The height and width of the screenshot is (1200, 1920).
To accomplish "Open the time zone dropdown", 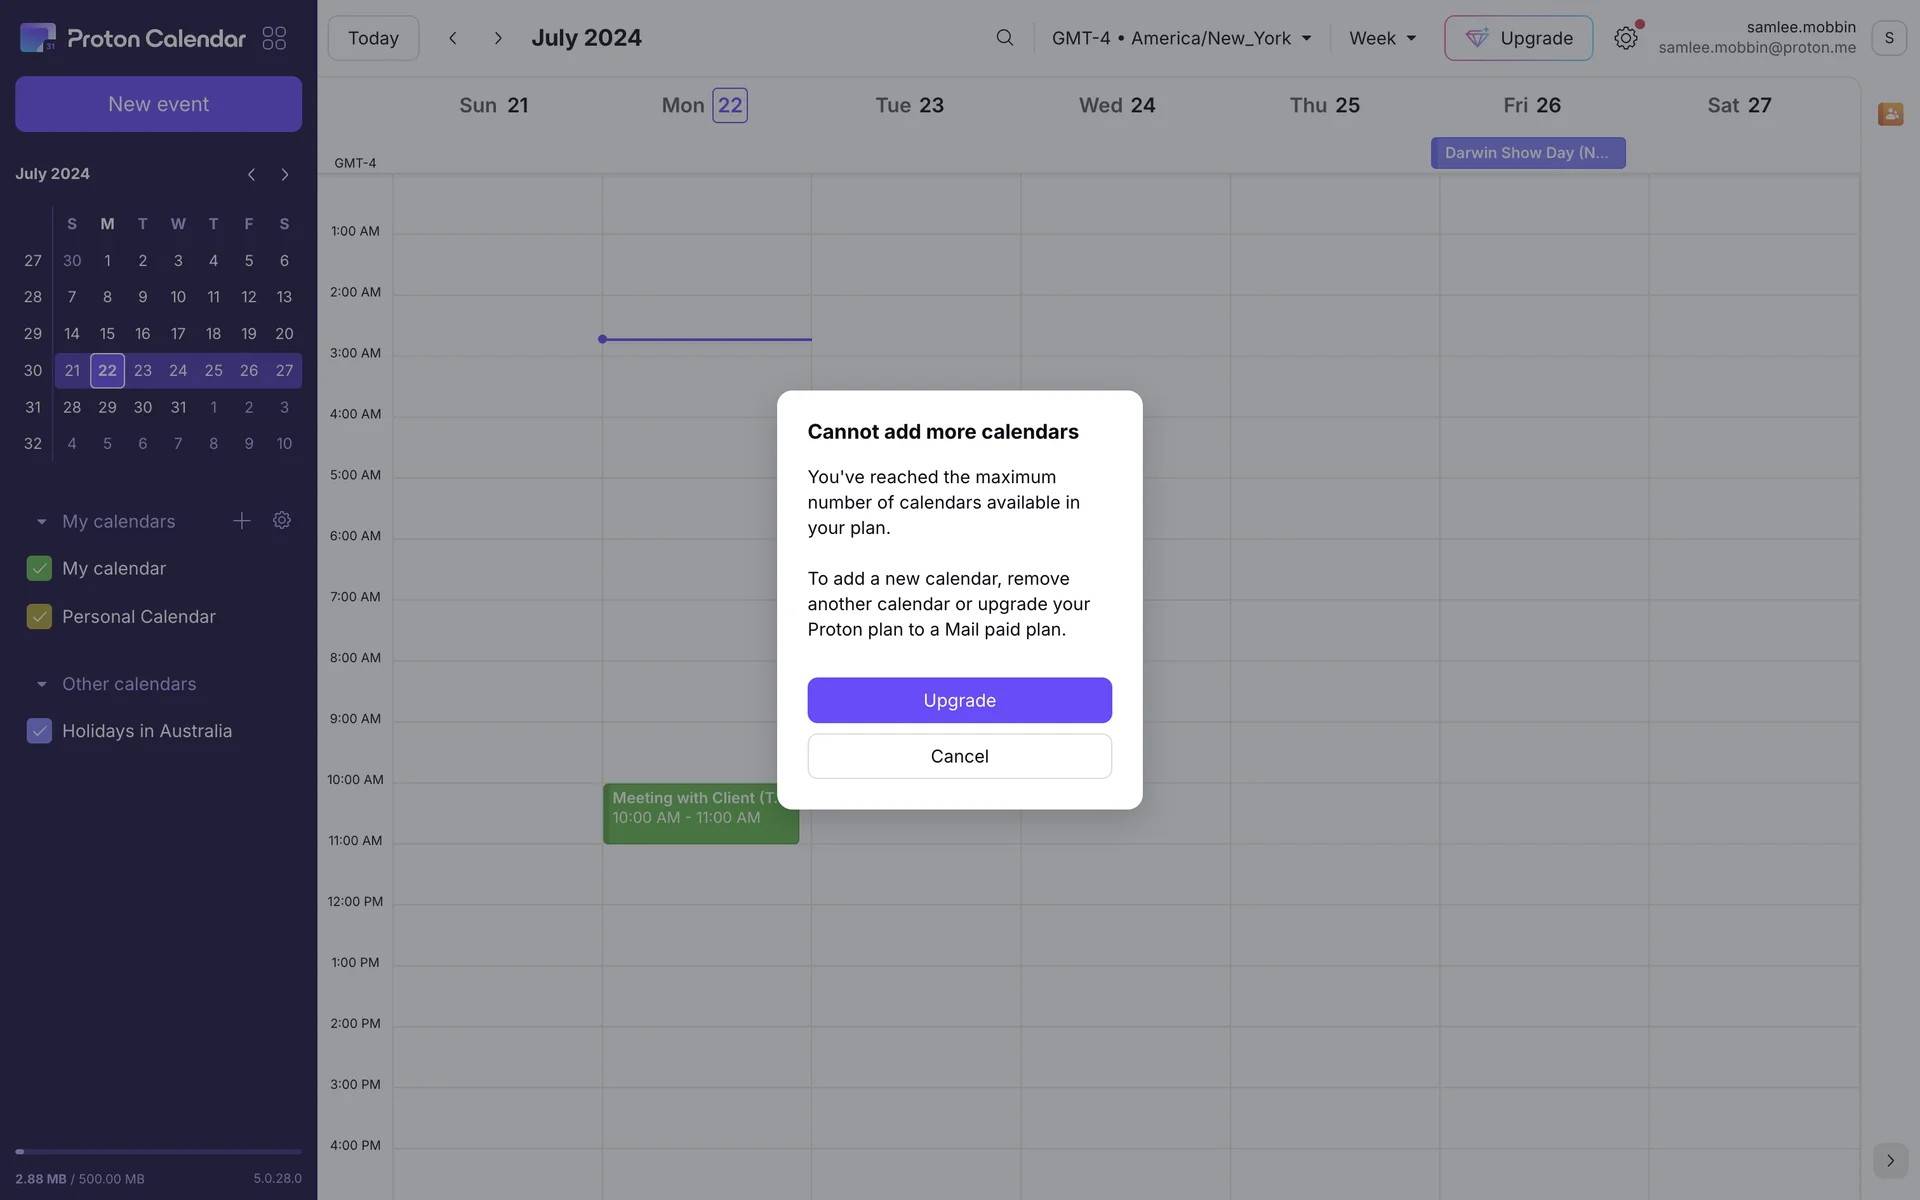I will [x=1181, y=38].
